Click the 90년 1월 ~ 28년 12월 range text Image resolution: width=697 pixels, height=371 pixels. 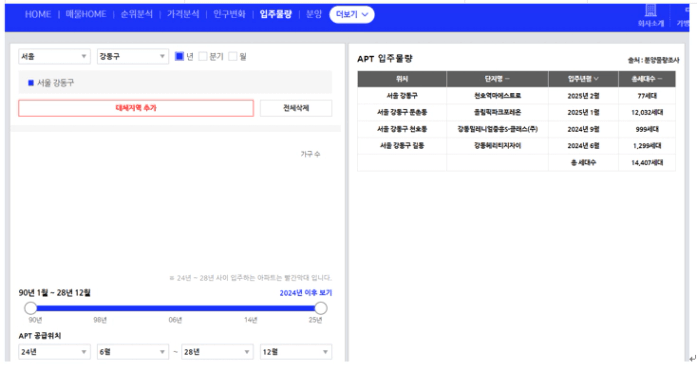(x=54, y=293)
